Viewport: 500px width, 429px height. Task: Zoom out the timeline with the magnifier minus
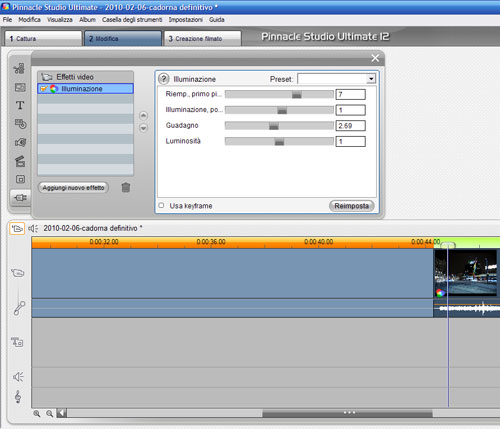[50, 414]
